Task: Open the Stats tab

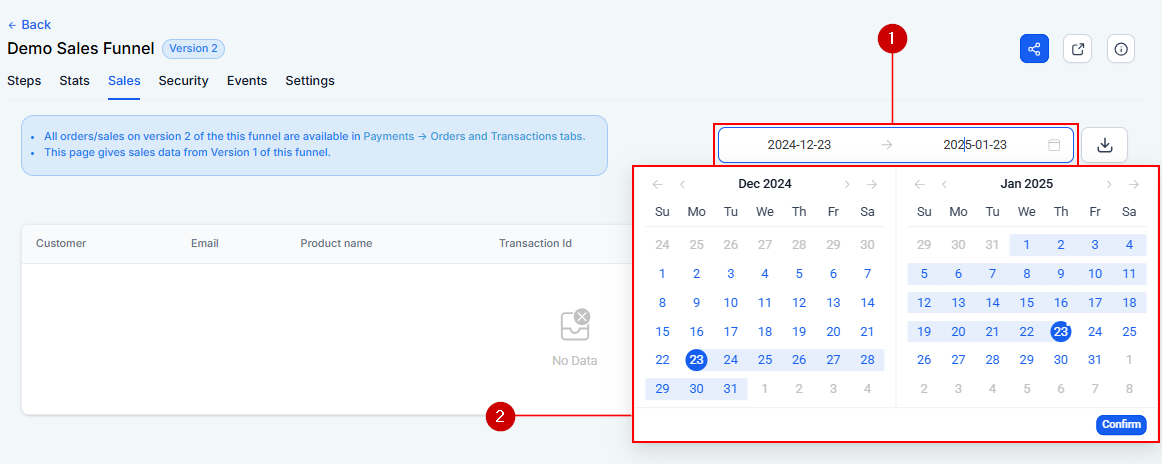Action: pyautogui.click(x=75, y=81)
